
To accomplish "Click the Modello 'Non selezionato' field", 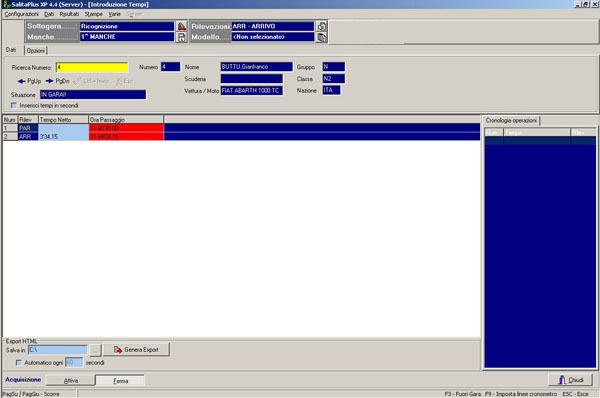I will coord(273,37).
